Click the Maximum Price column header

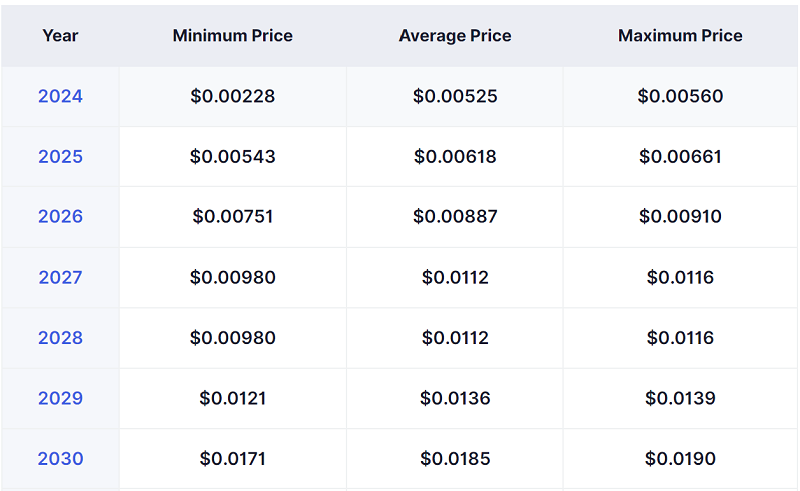[x=680, y=36]
